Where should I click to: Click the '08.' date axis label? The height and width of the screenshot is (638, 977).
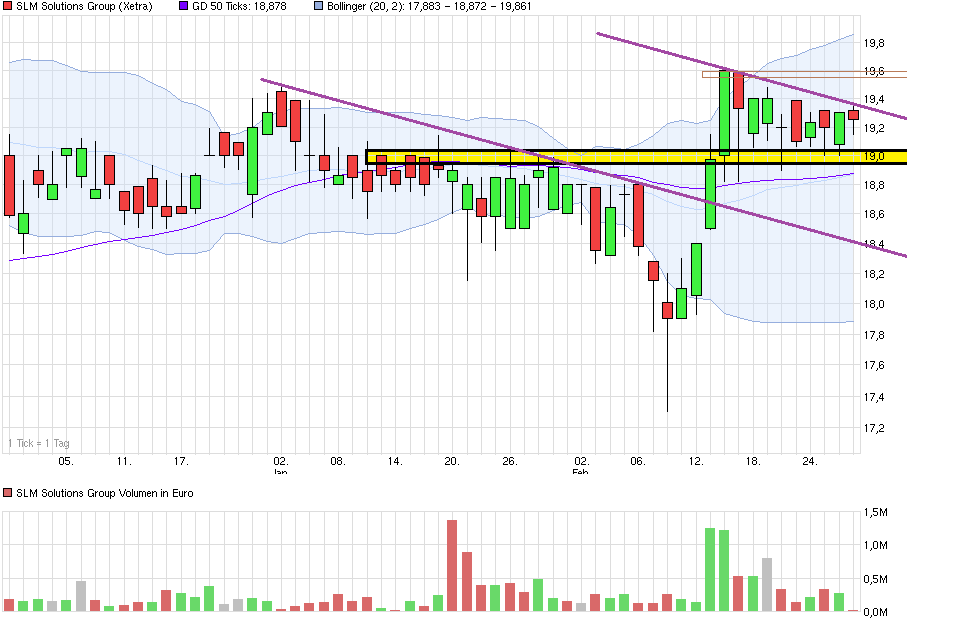(x=337, y=461)
